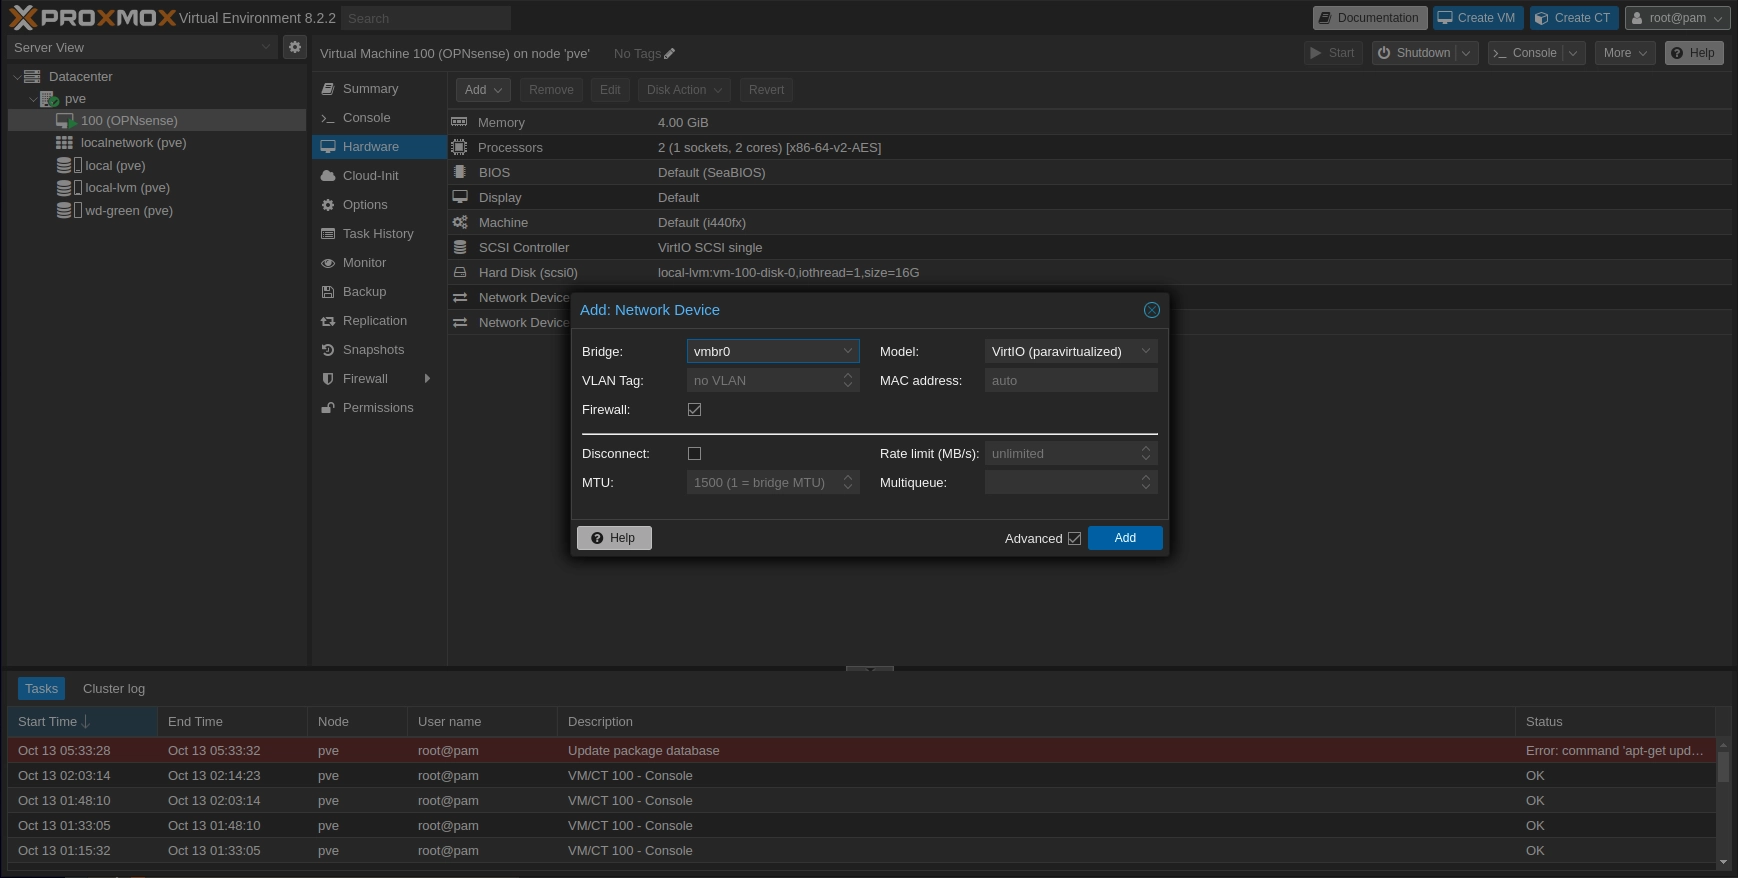This screenshot has height=878, width=1738.
Task: Click the Add button in dialog
Action: click(1125, 538)
